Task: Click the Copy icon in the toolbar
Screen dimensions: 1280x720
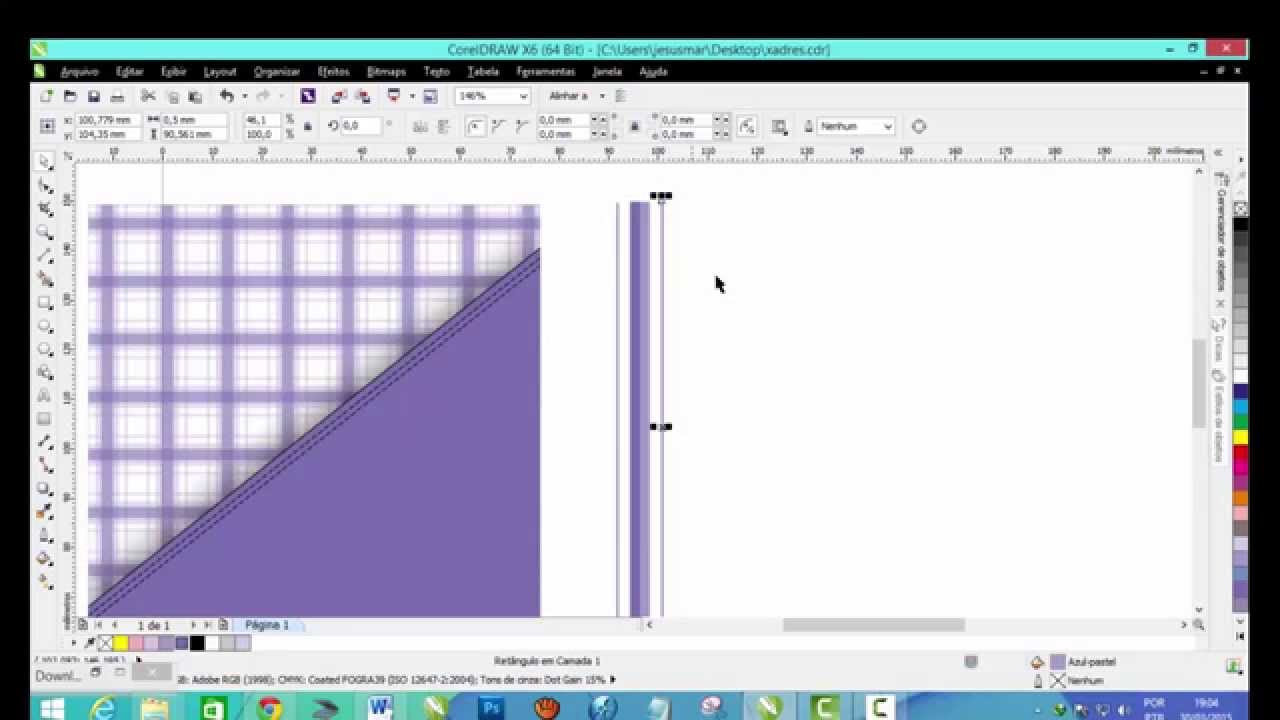Action: [x=172, y=96]
